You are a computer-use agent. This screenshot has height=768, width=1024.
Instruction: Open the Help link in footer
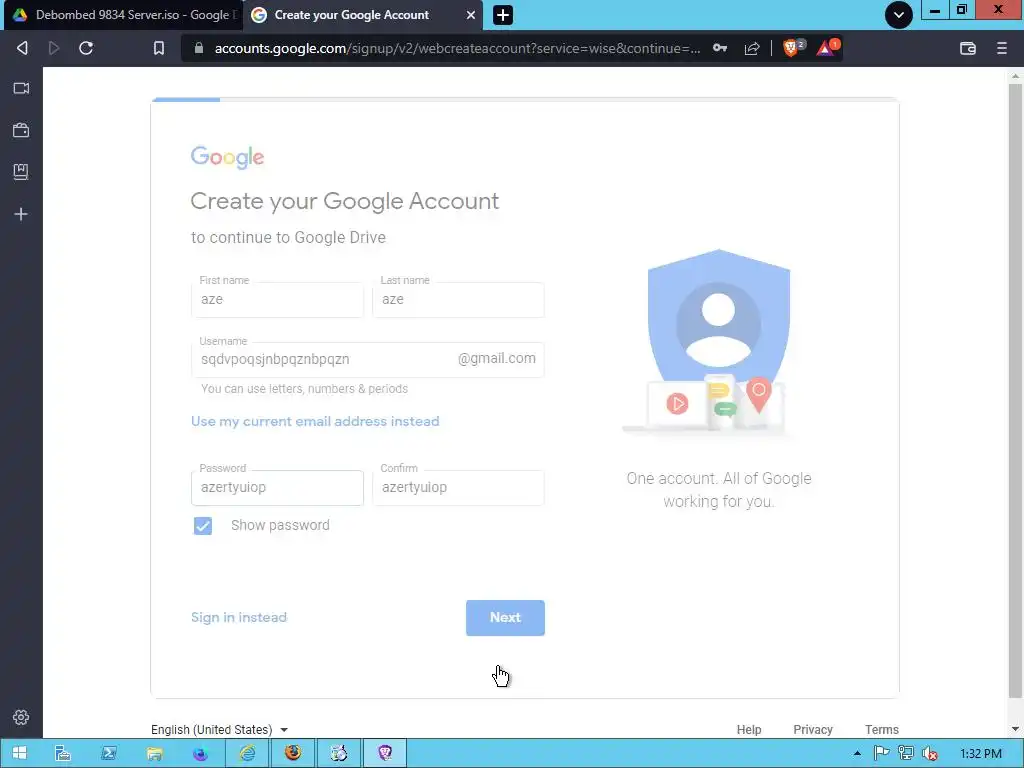pyautogui.click(x=748, y=729)
